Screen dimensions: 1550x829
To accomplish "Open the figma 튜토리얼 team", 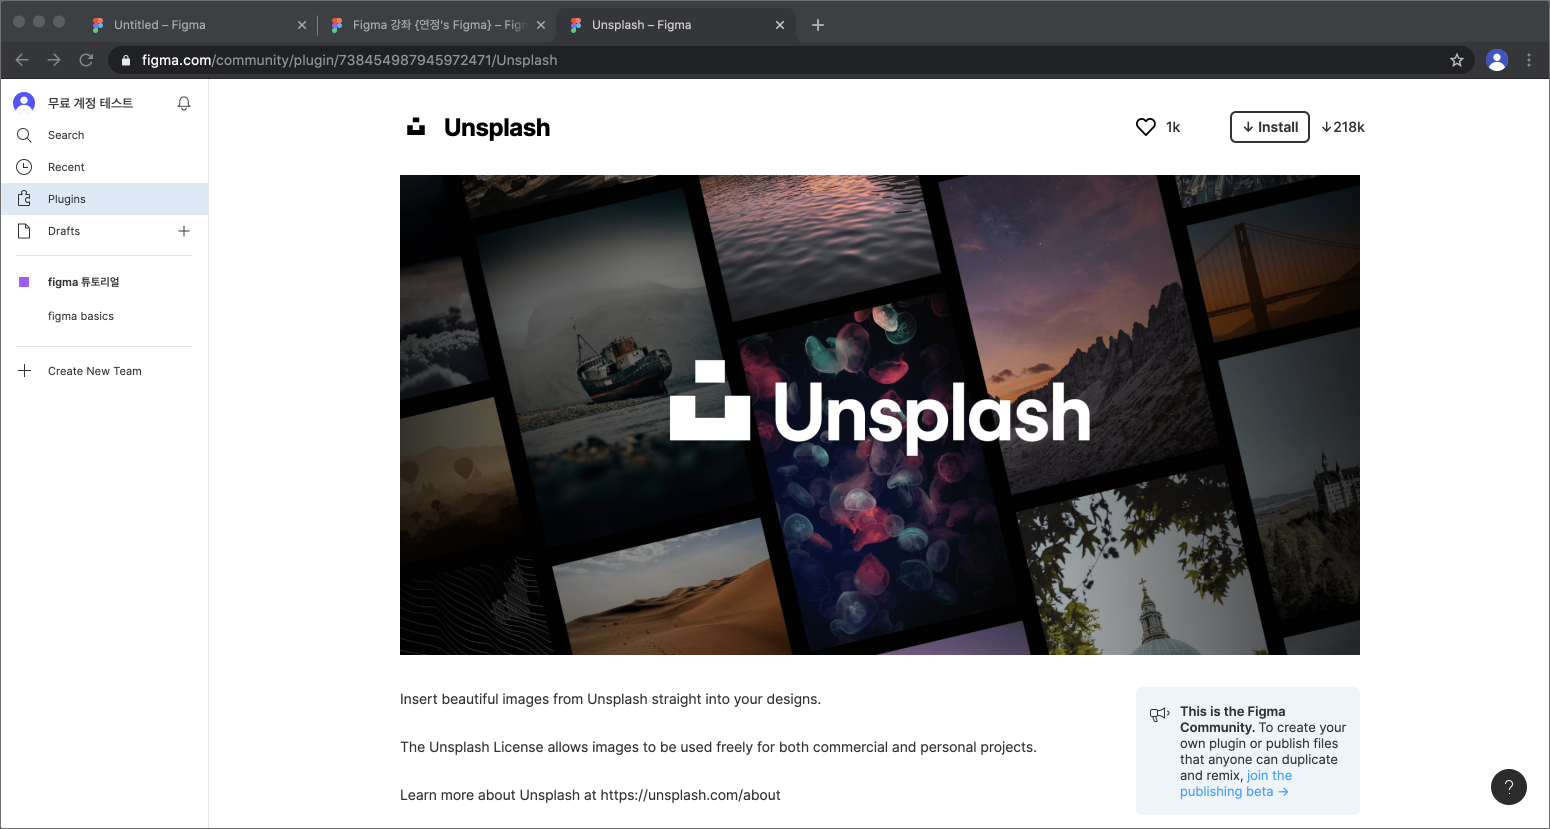I will 84,282.
